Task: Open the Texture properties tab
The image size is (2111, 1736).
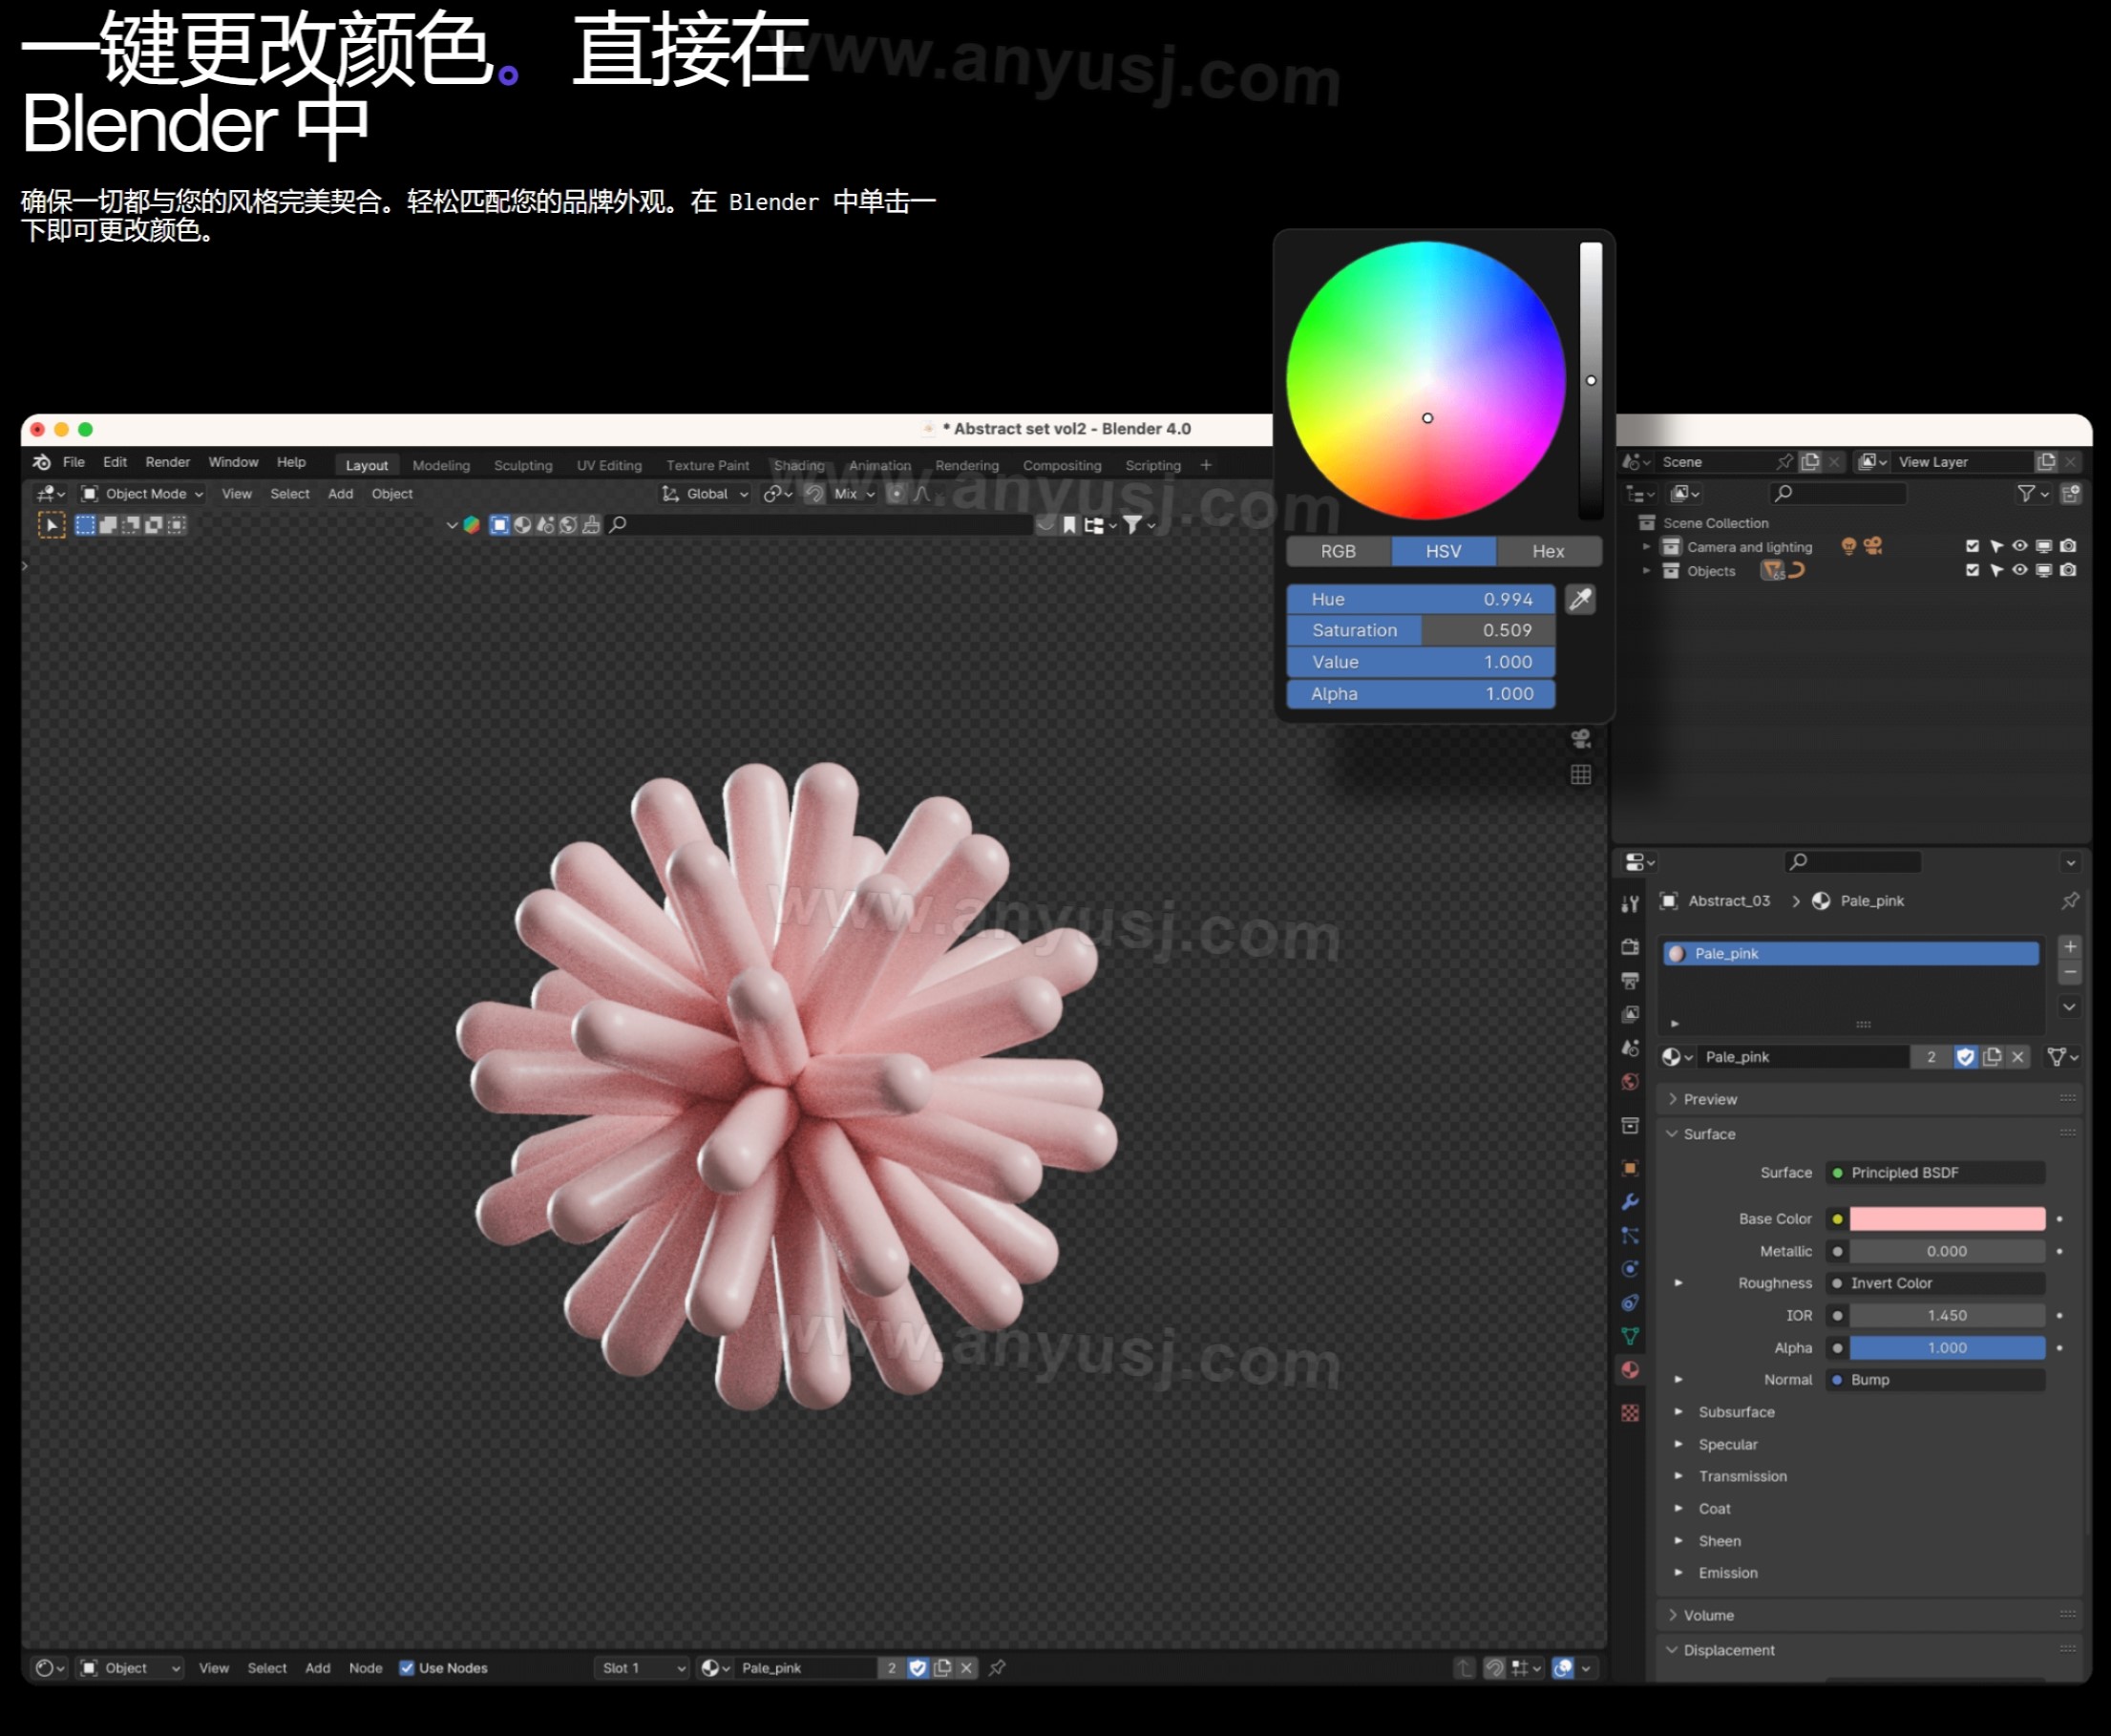Action: point(1630,1413)
